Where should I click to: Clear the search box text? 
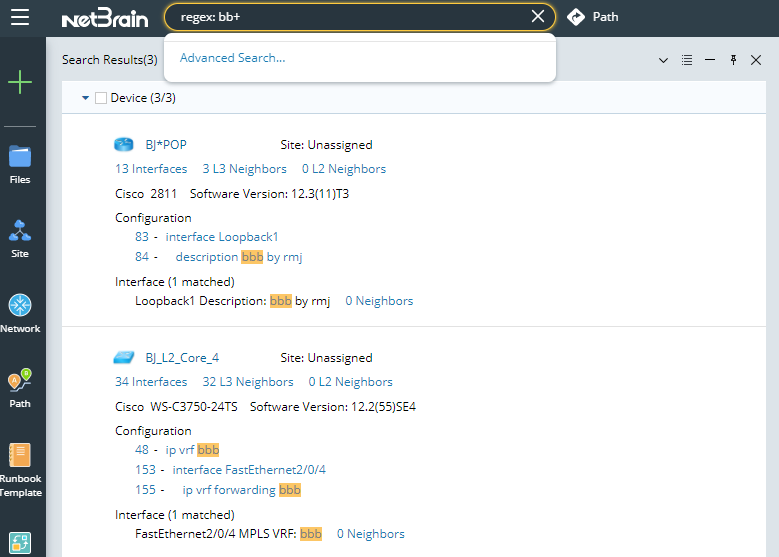[538, 16]
